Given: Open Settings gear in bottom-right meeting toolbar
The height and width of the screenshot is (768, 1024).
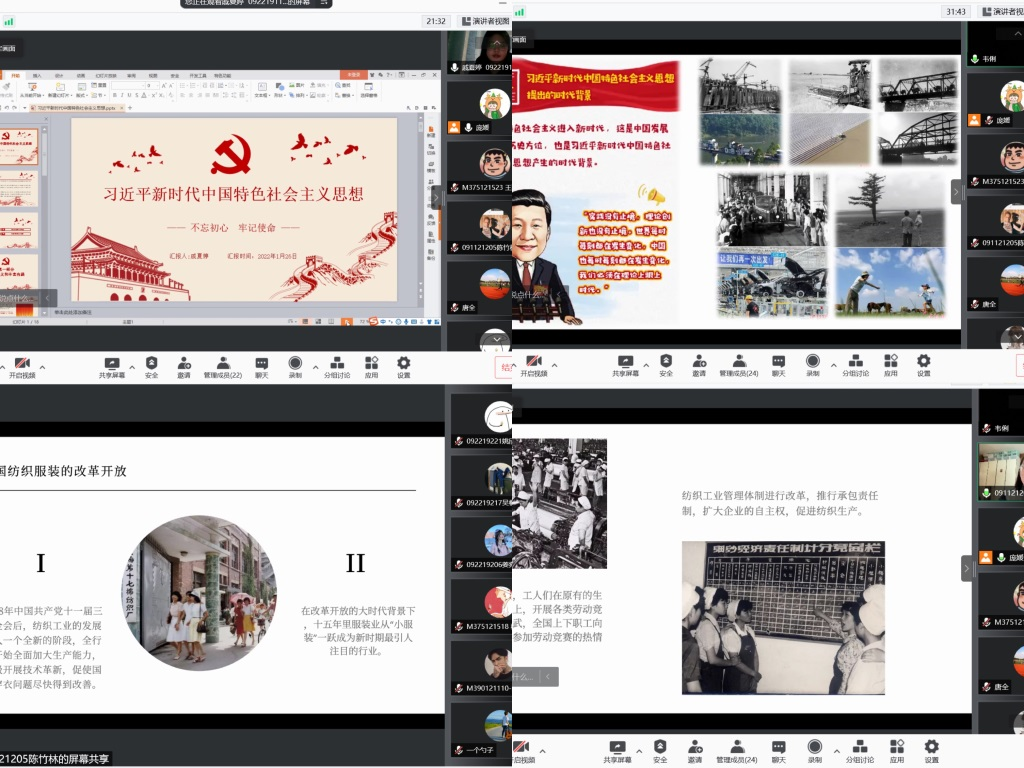Looking at the screenshot, I should point(931,750).
